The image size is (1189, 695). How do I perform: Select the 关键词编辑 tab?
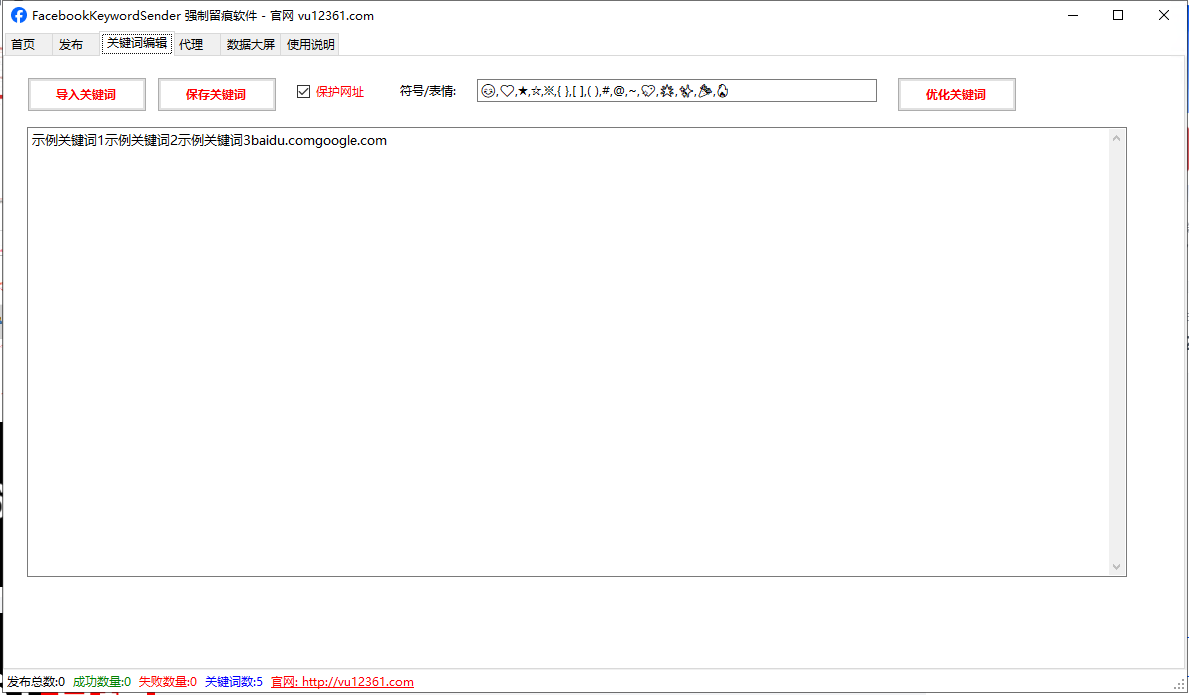pos(137,43)
